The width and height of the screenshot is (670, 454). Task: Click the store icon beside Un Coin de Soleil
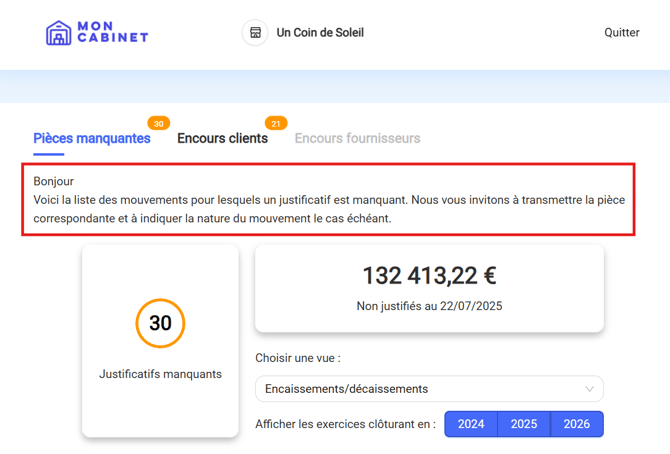click(255, 33)
